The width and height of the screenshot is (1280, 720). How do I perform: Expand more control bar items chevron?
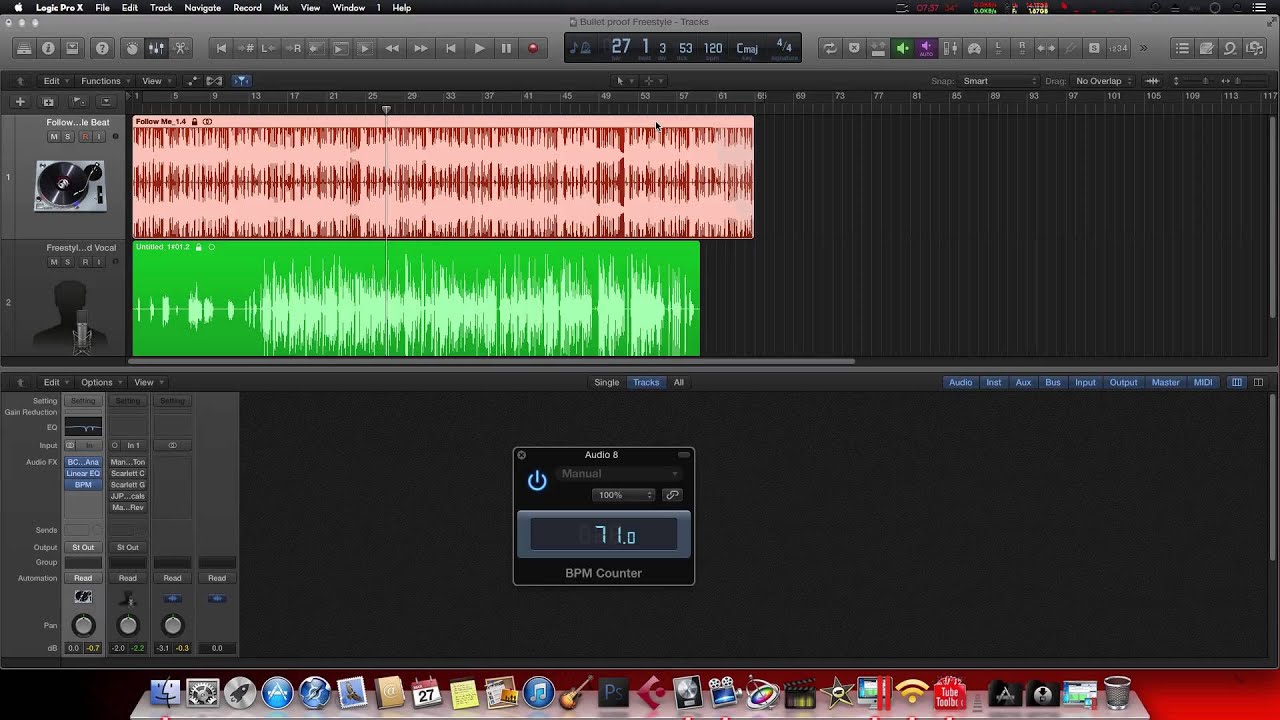click(x=1144, y=48)
